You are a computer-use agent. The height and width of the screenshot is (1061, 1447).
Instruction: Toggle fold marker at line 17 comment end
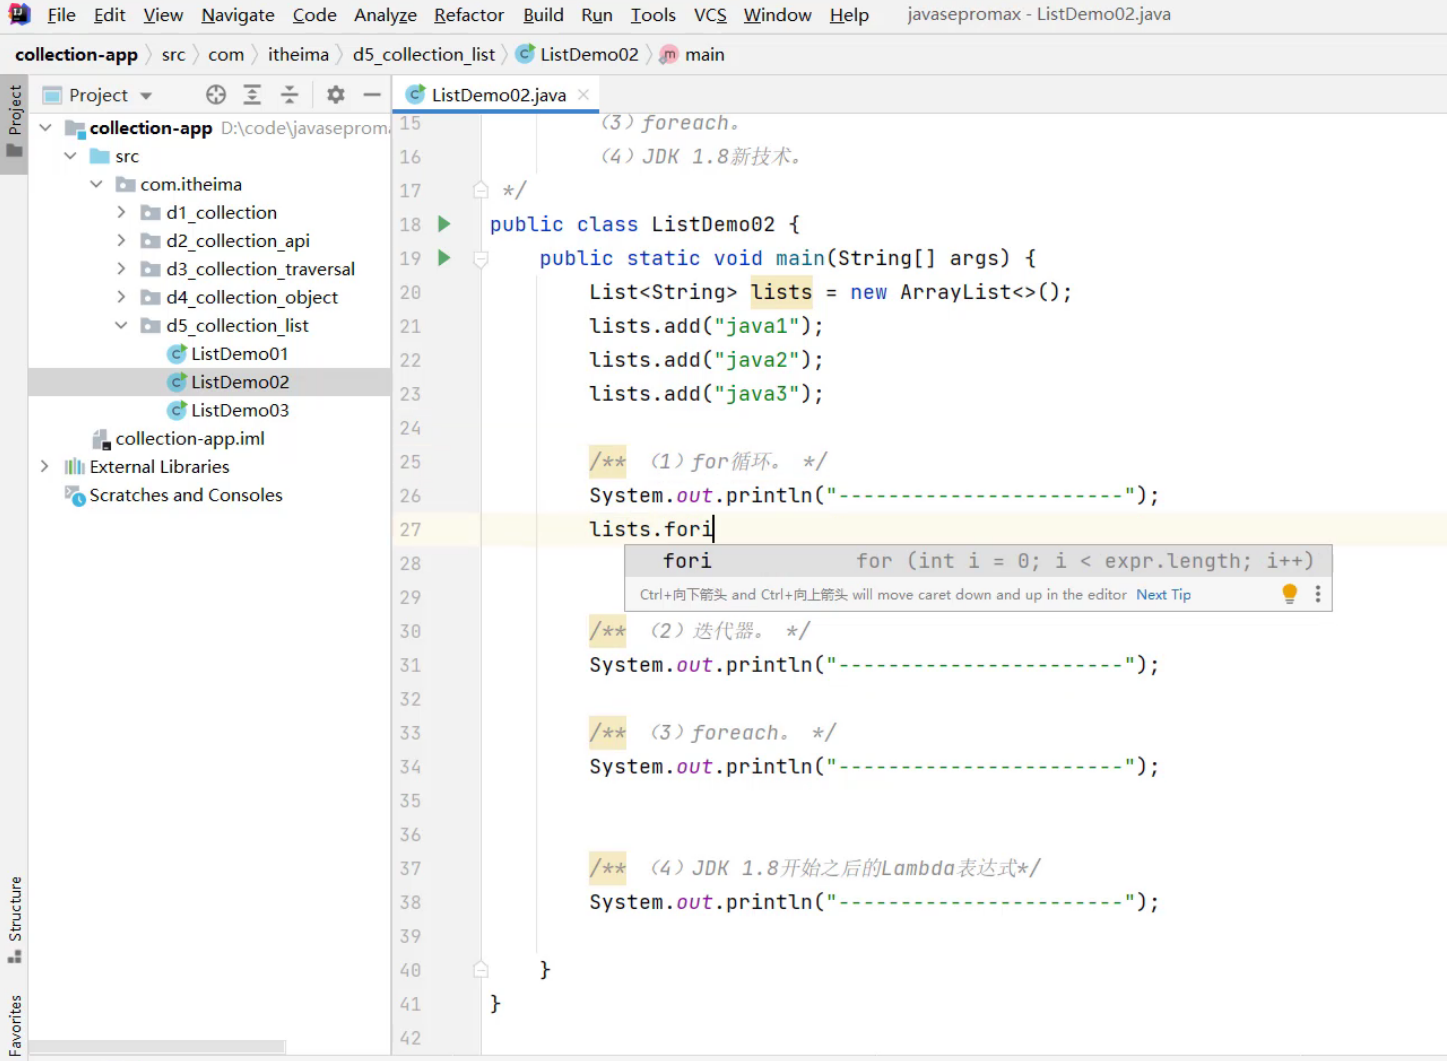[481, 190]
